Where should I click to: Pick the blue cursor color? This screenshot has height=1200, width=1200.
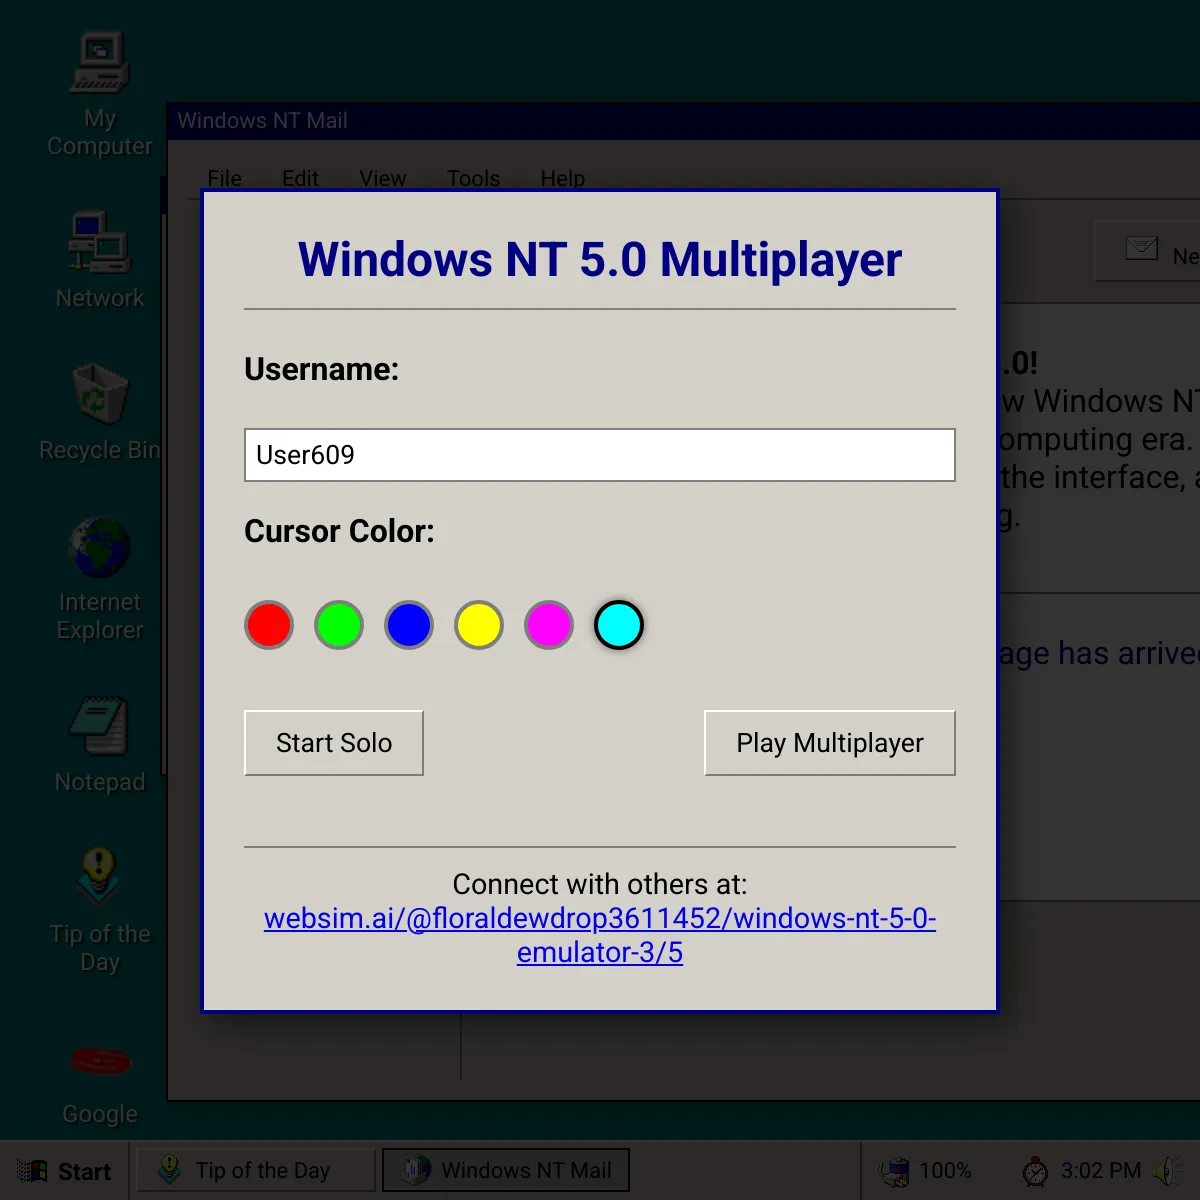[409, 625]
